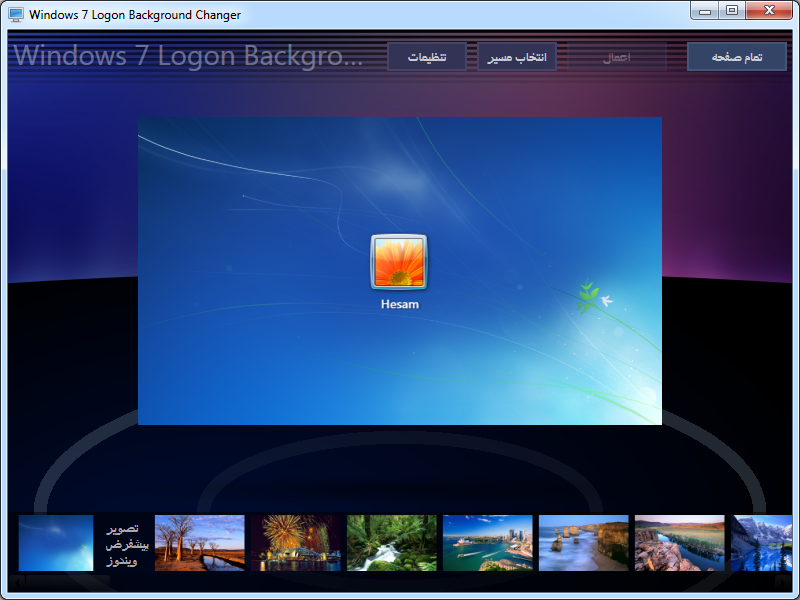This screenshot has height=600, width=800.
Task: Select the snowy mountains thumbnail
Action: [x=761, y=543]
